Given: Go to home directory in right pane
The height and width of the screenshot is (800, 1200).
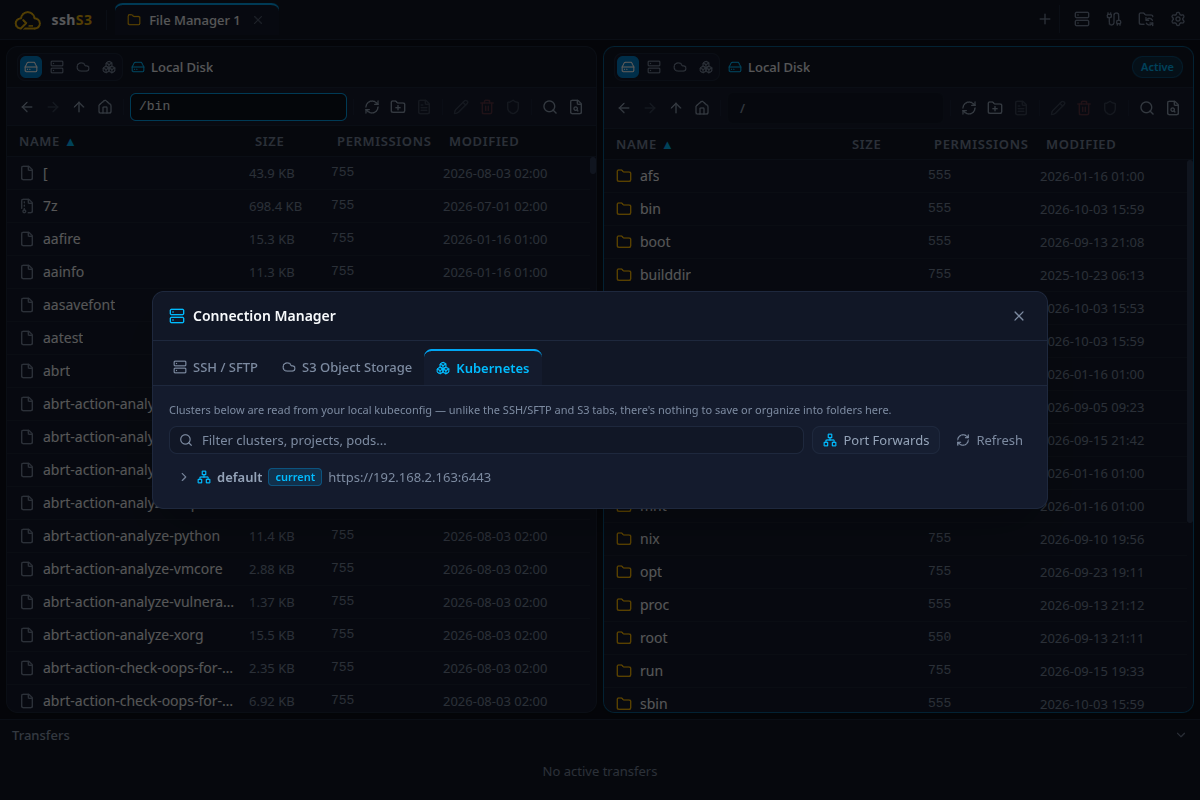Looking at the screenshot, I should click(702, 108).
